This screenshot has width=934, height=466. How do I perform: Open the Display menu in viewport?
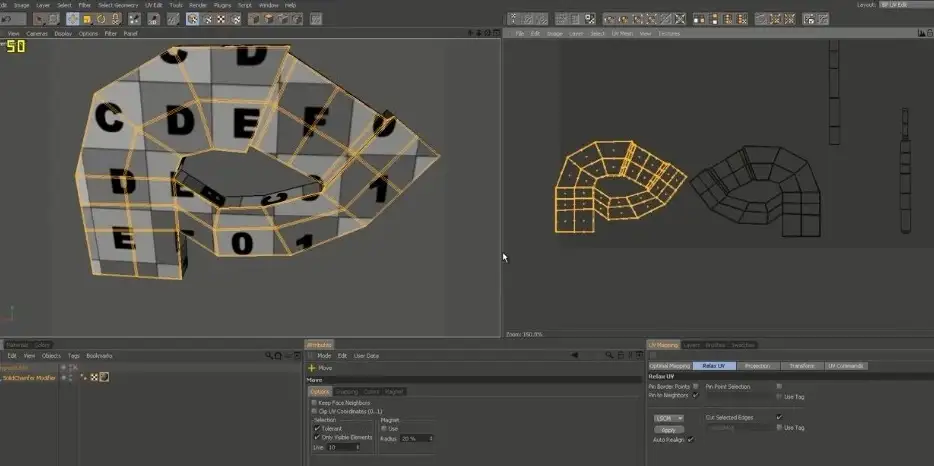(x=63, y=33)
